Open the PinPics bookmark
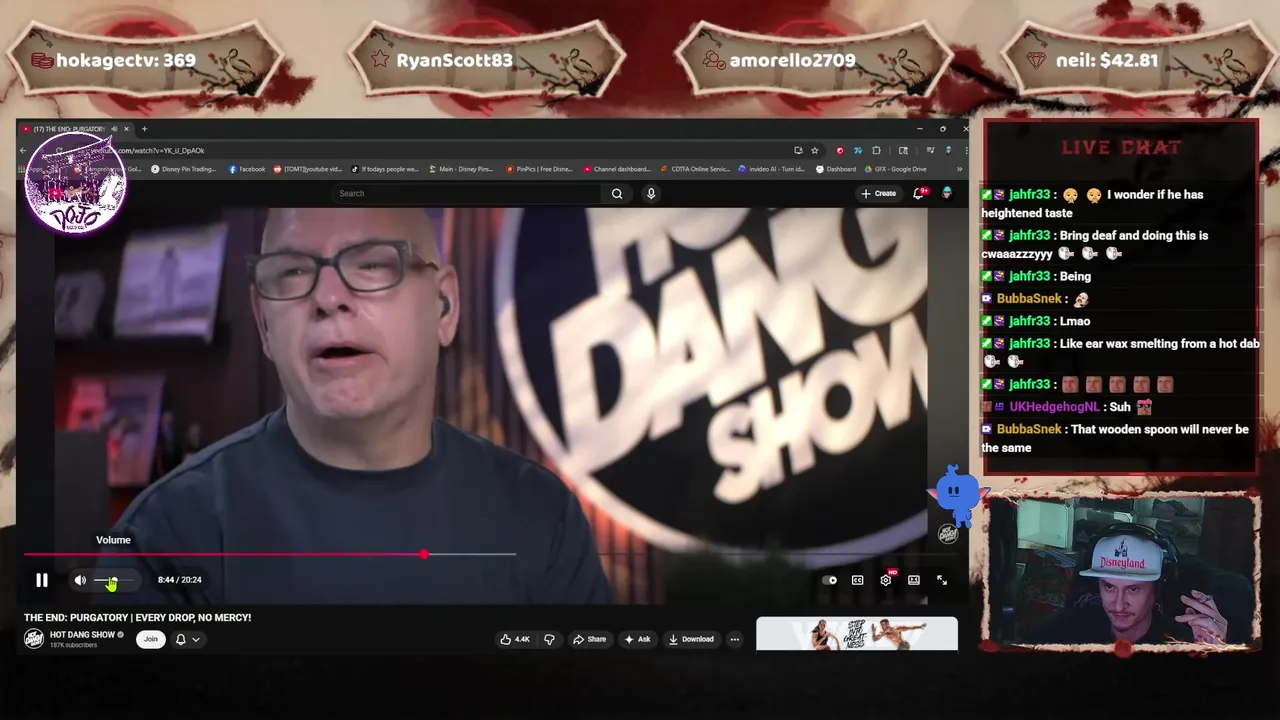Viewport: 1280px width, 720px height. pyautogui.click(x=539, y=169)
